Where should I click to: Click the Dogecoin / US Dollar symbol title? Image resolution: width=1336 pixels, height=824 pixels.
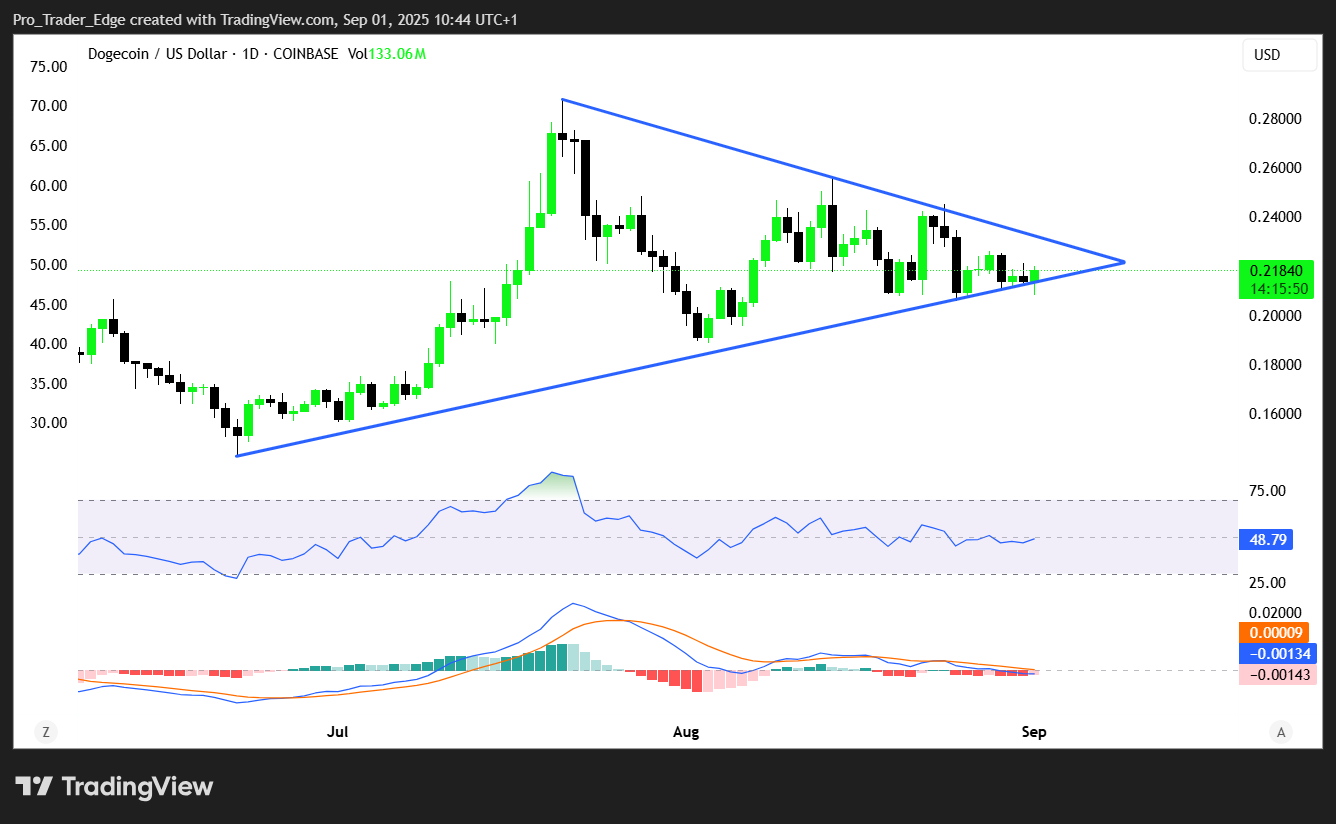tap(157, 54)
